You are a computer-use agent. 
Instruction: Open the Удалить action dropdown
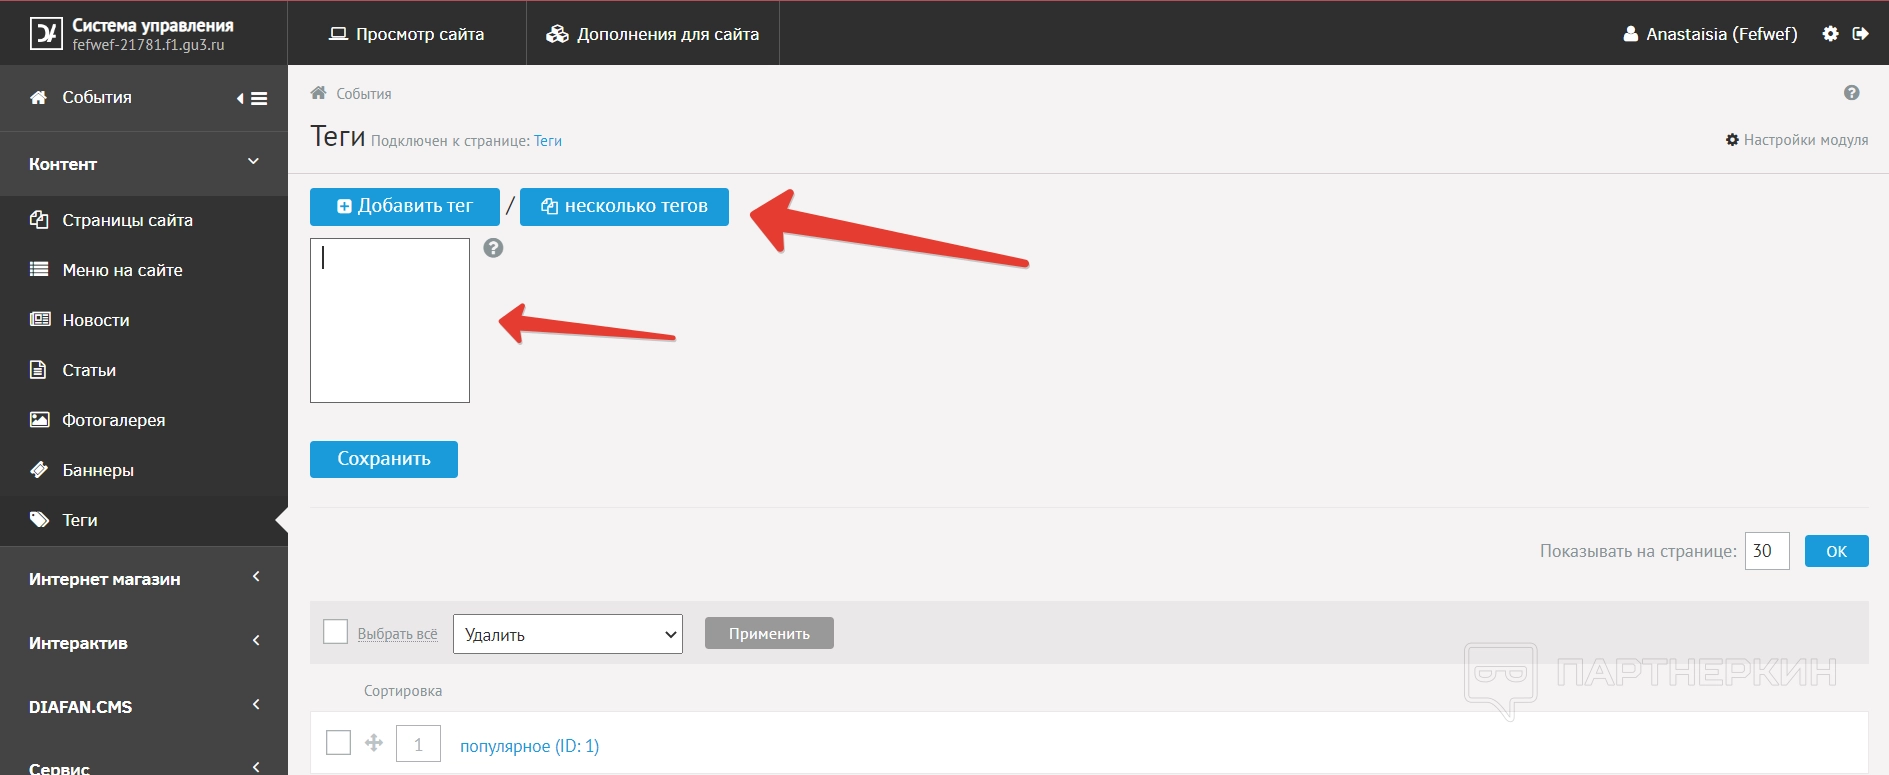568,634
